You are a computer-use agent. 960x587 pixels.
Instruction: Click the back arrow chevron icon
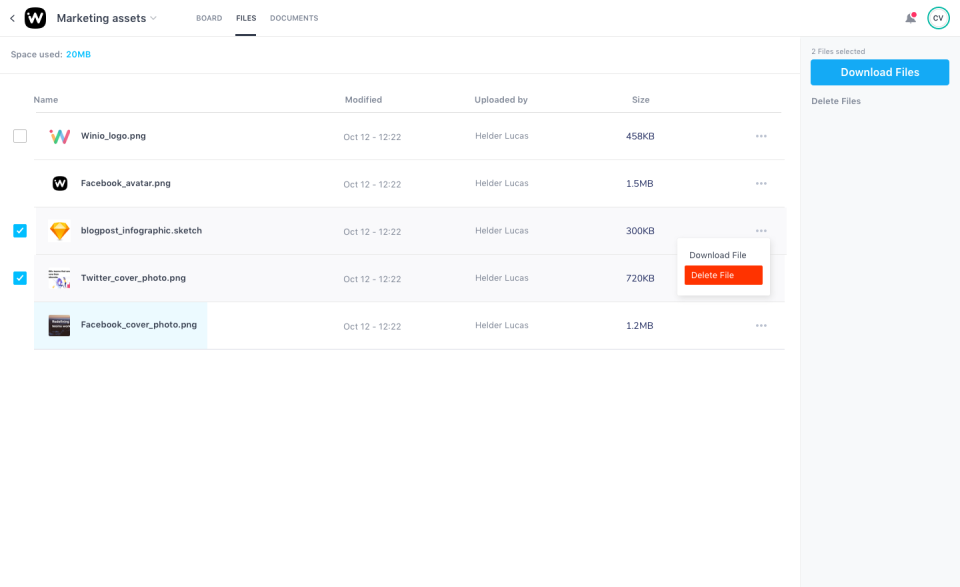coord(11,17)
